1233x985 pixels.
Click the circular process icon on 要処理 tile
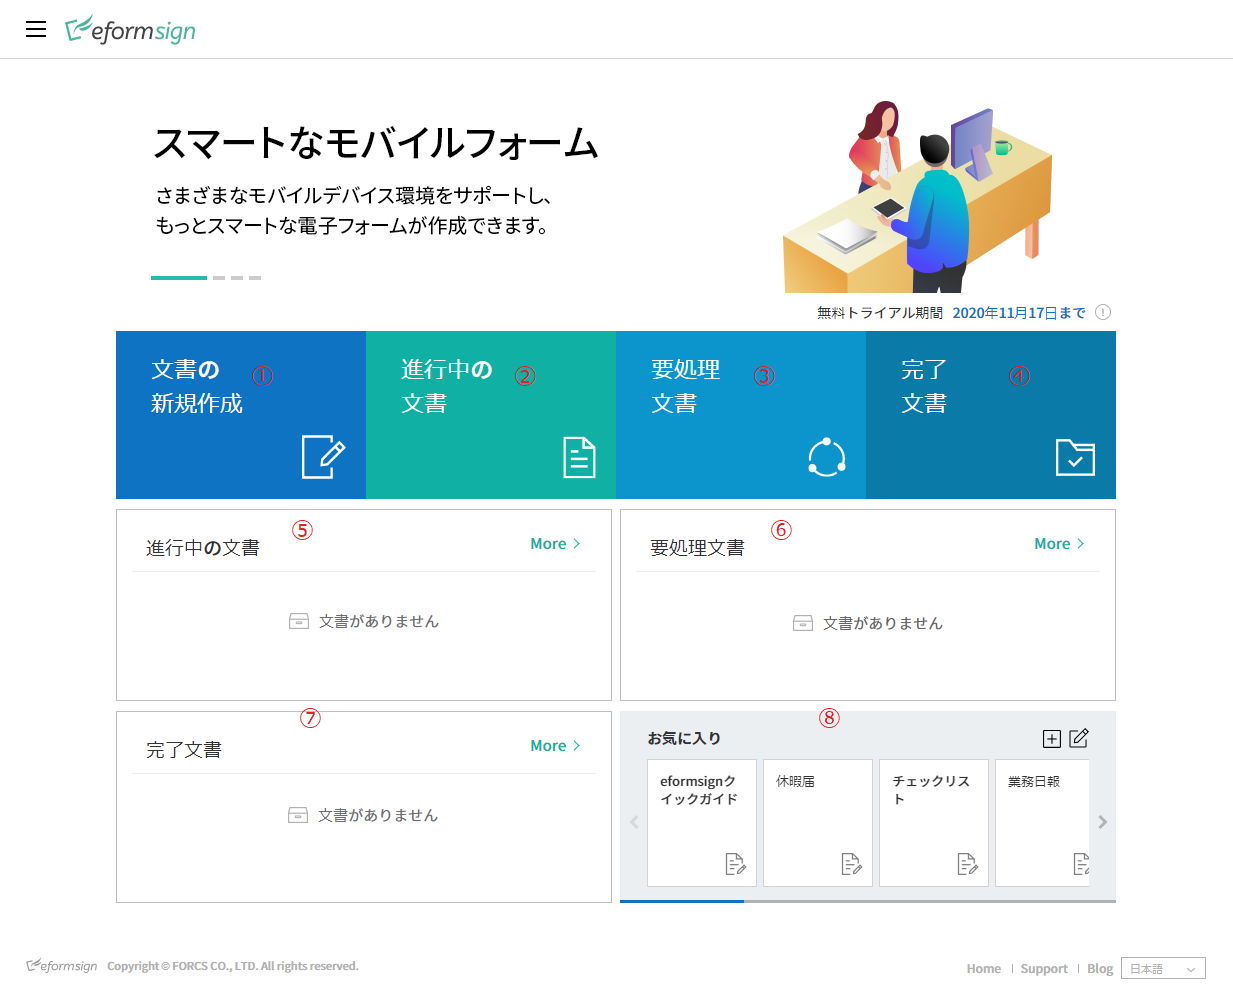pyautogui.click(x=827, y=457)
